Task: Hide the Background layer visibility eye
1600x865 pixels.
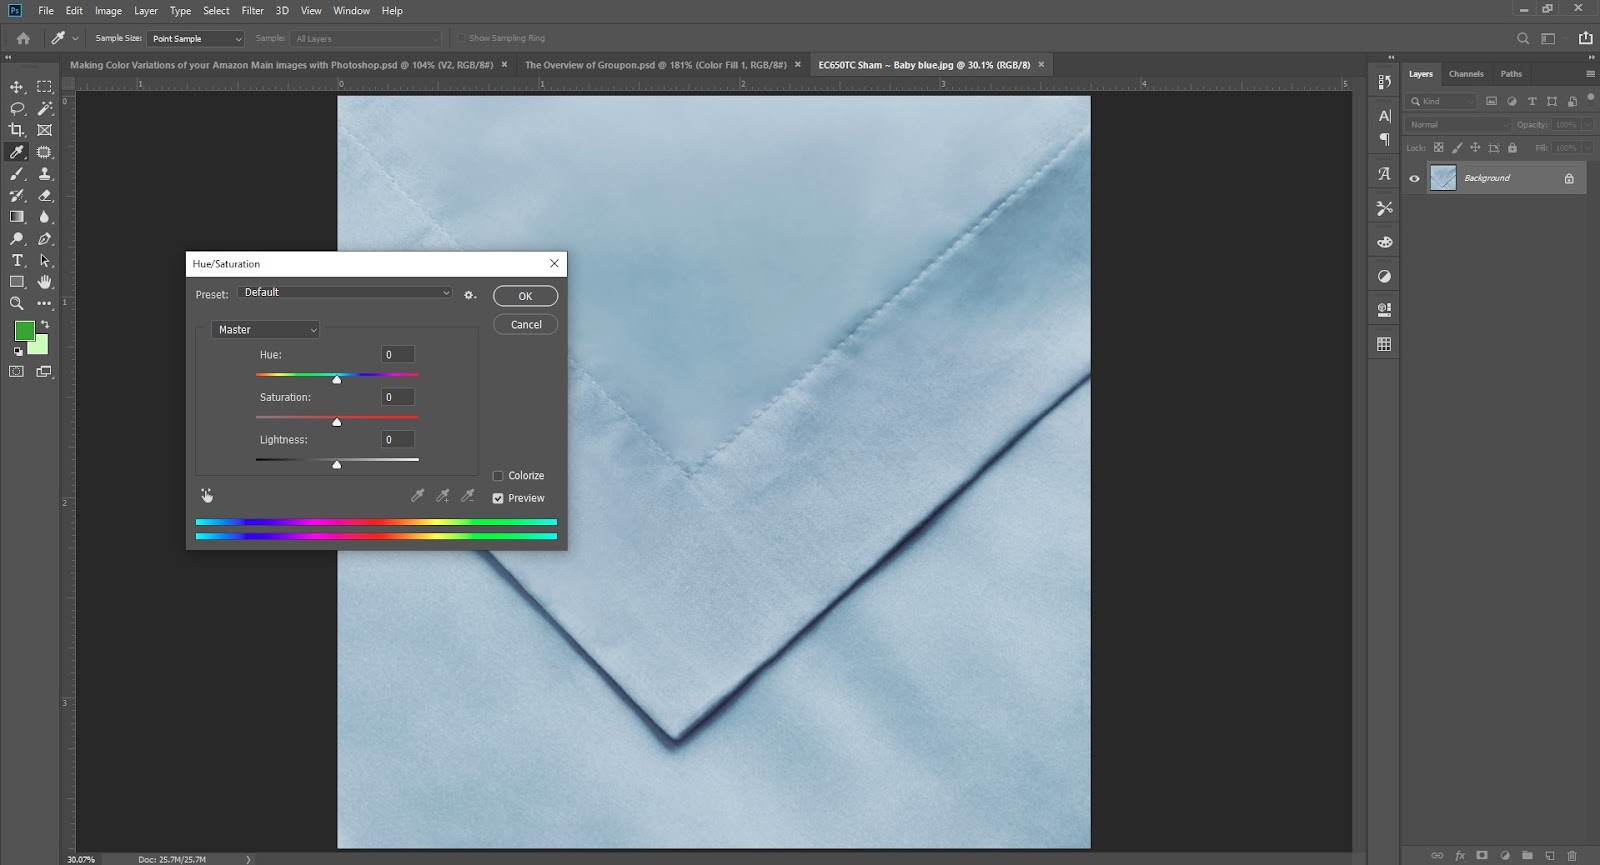Action: (x=1414, y=179)
